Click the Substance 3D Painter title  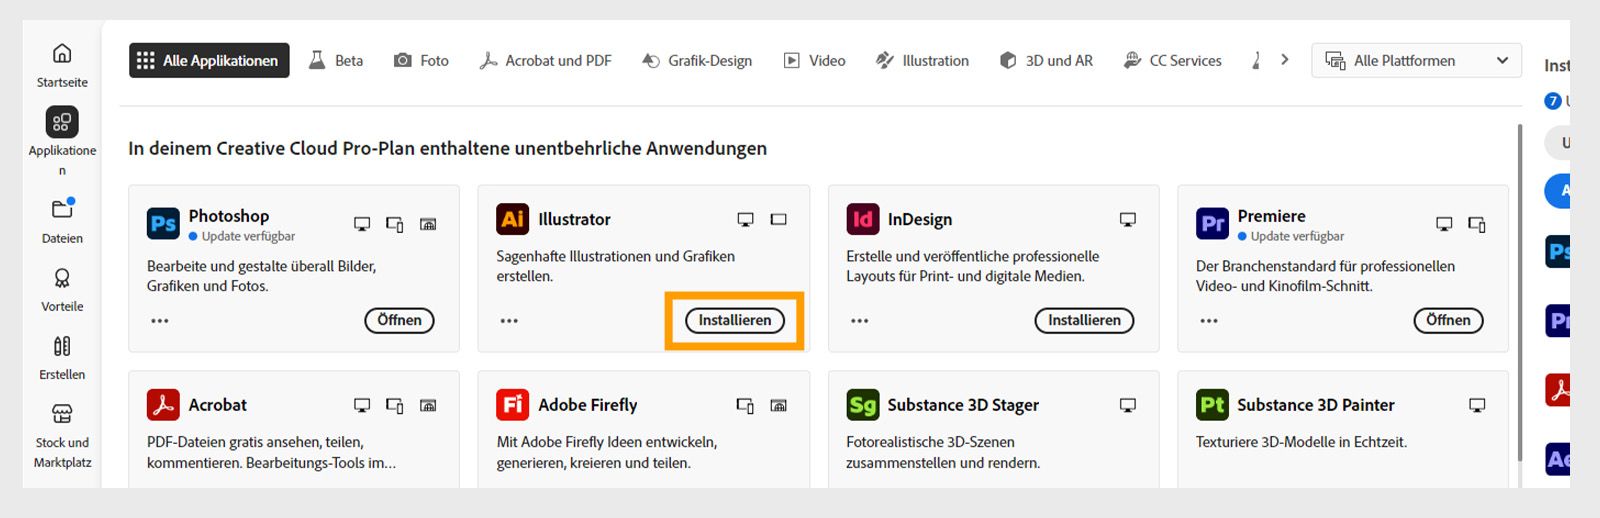(x=1315, y=405)
